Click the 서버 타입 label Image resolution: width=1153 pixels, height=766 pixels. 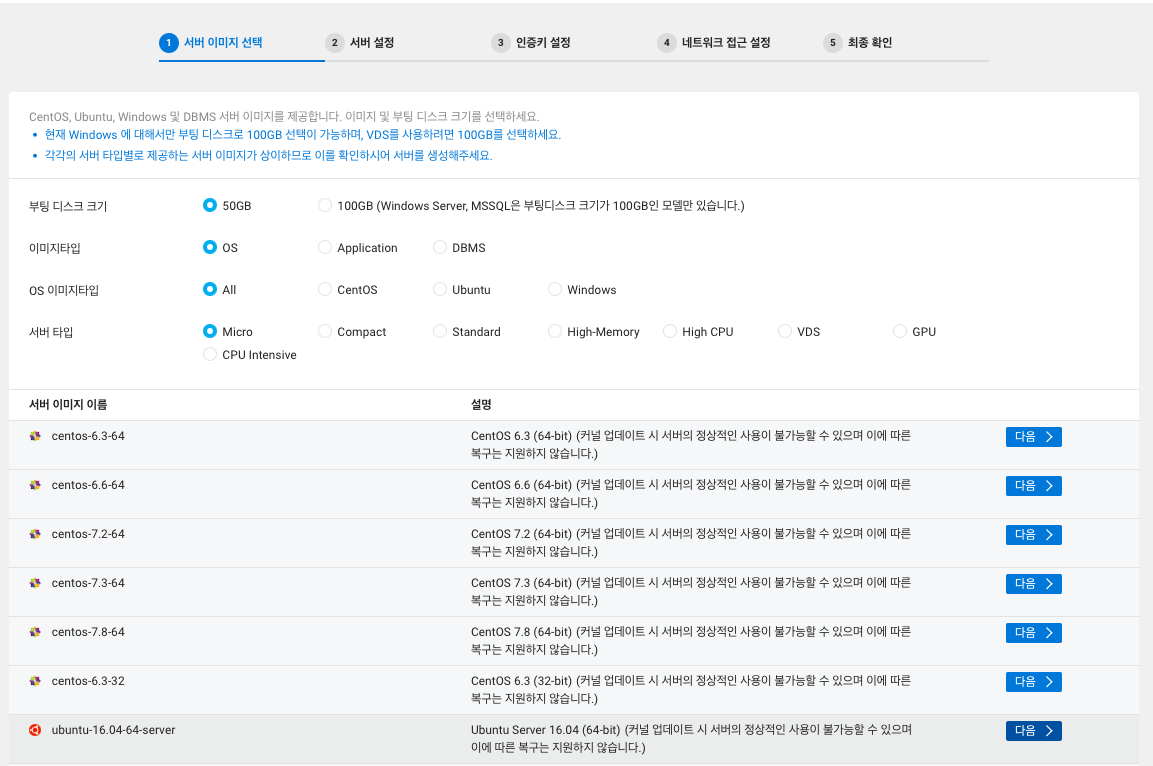[x=51, y=332]
